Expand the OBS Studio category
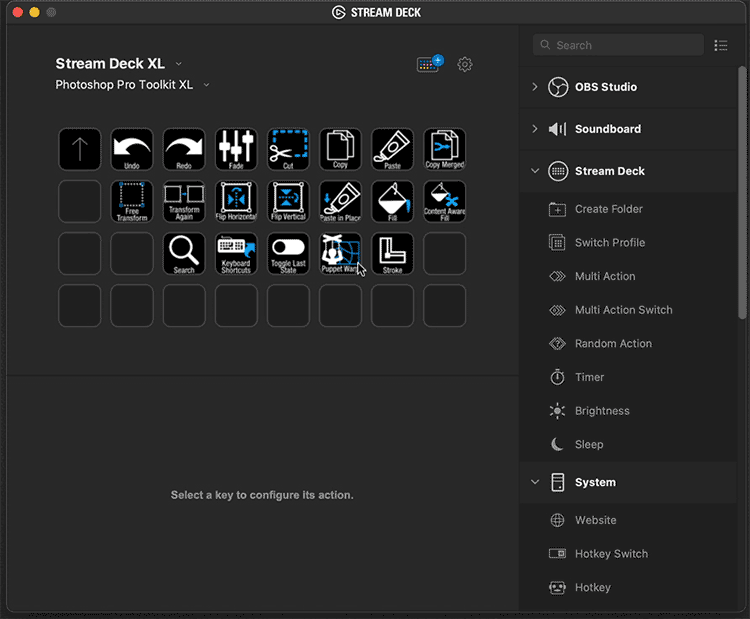The image size is (750, 619). tap(535, 87)
